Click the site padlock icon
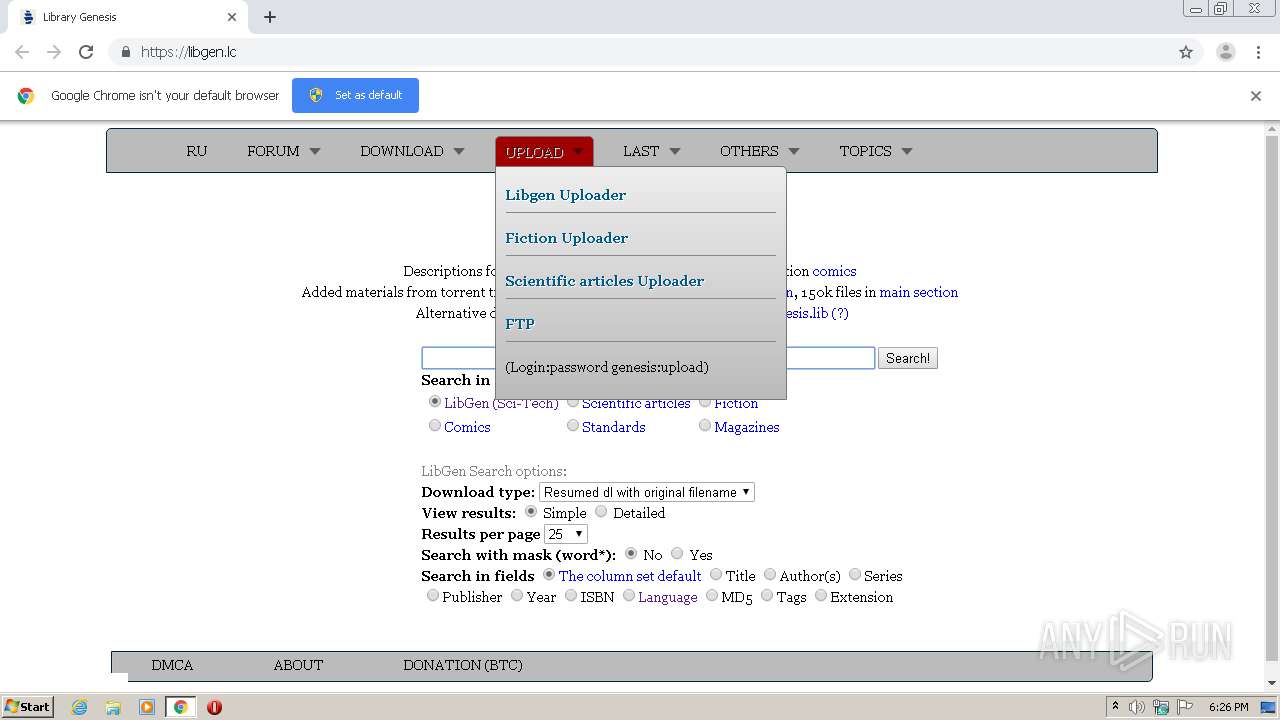 pyautogui.click(x=126, y=52)
